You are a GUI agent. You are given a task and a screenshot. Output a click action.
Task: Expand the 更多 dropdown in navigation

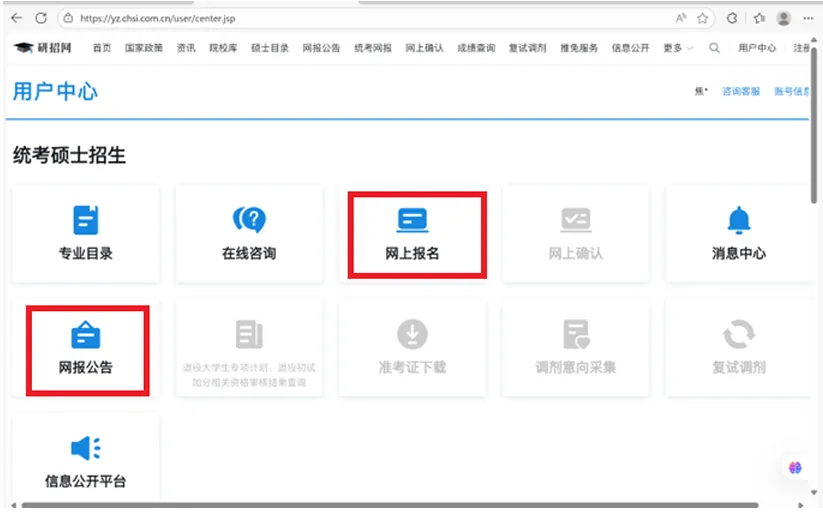678,48
